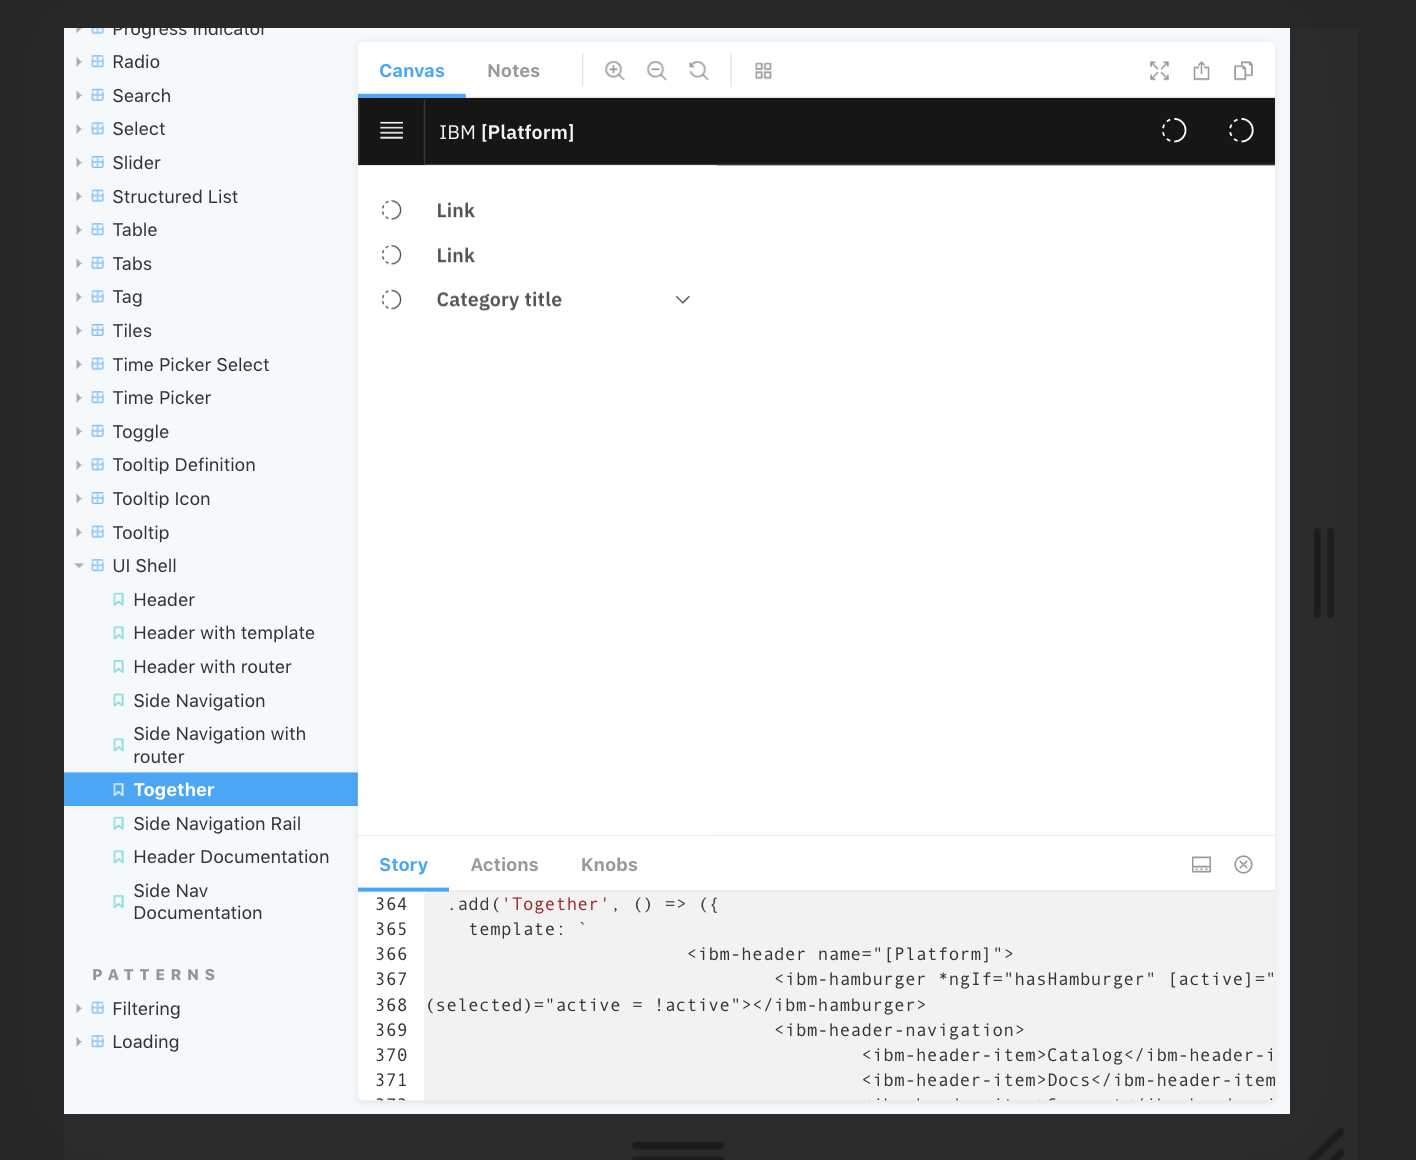This screenshot has height=1160, width=1416.
Task: Open the Side Navigation Rail story
Action: point(216,823)
